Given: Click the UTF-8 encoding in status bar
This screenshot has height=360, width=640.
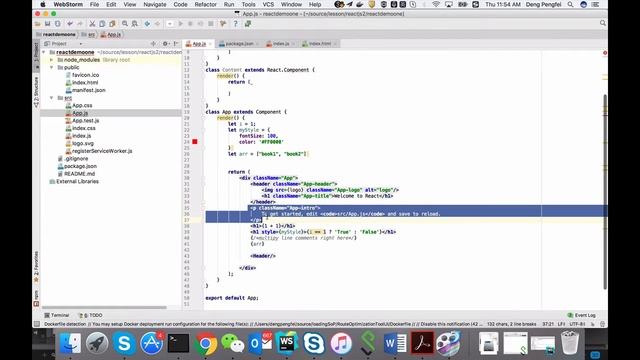Looking at the screenshot, I should (x=577, y=324).
